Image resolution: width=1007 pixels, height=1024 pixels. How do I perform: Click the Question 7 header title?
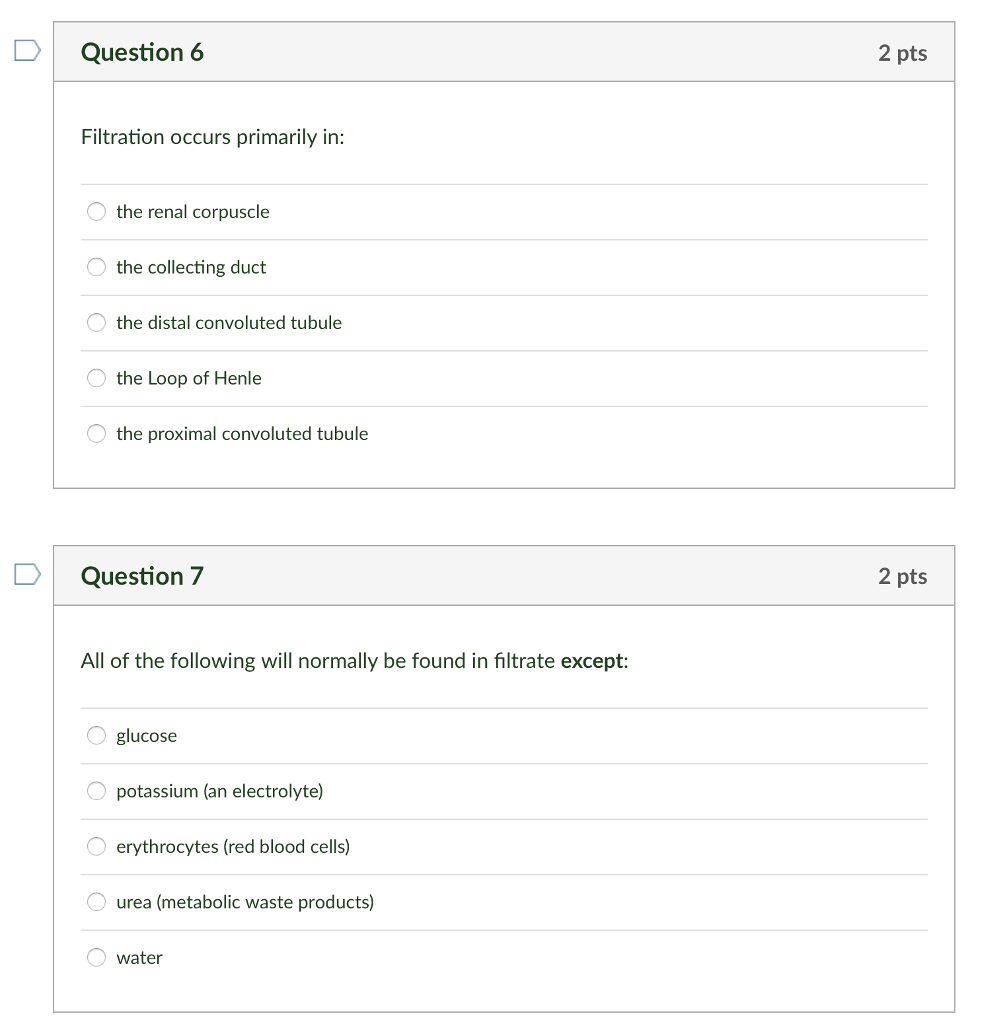click(142, 576)
